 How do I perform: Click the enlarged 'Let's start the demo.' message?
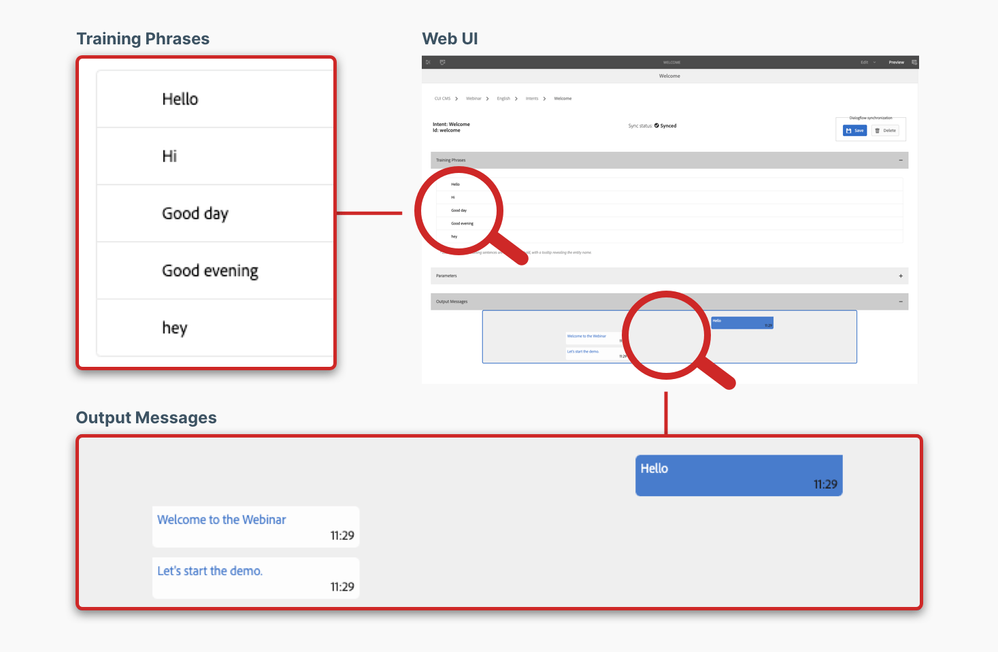tap(255, 577)
